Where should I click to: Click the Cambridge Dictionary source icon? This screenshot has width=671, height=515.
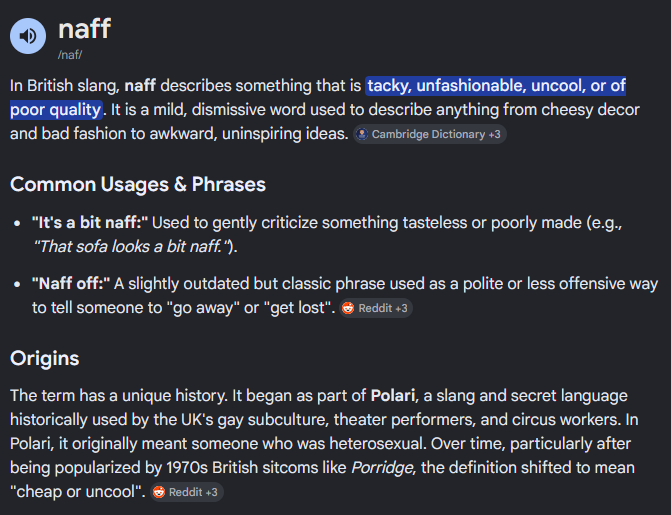coord(362,134)
